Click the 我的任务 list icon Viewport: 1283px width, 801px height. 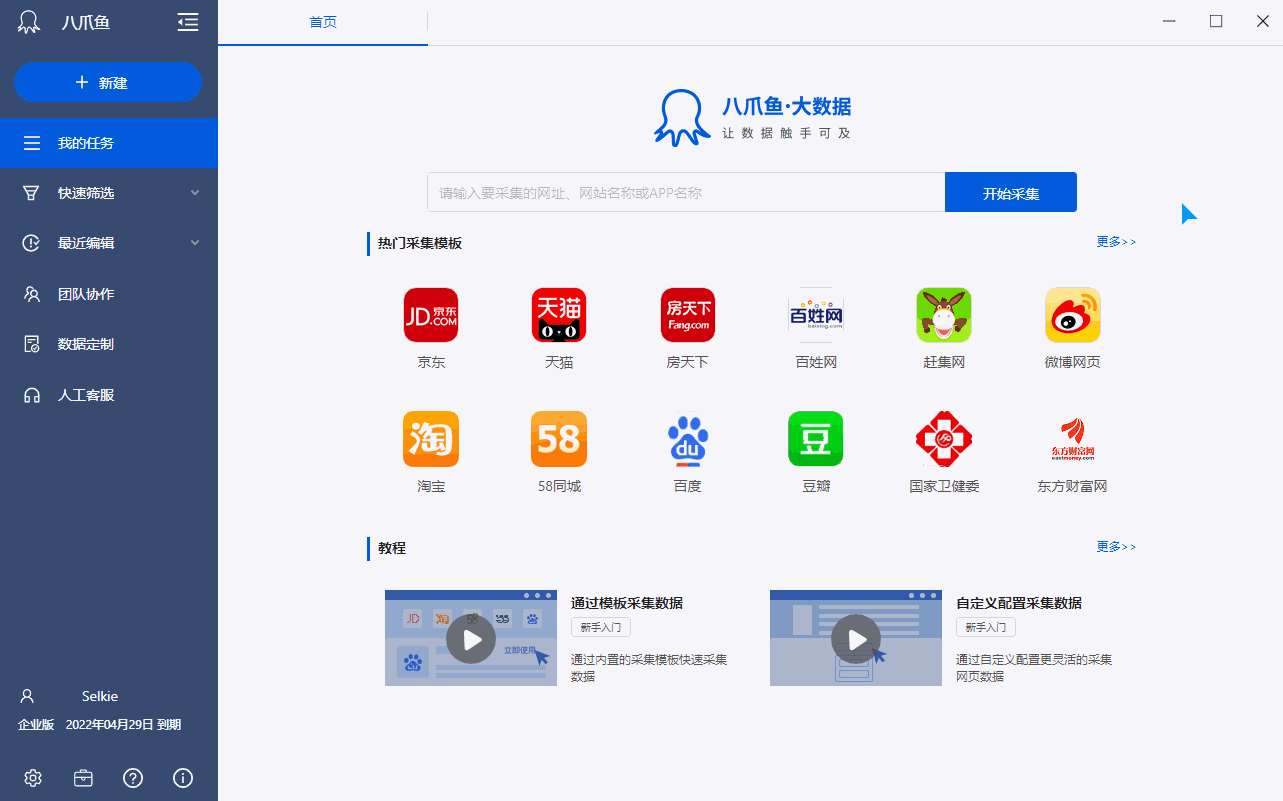click(x=32, y=143)
